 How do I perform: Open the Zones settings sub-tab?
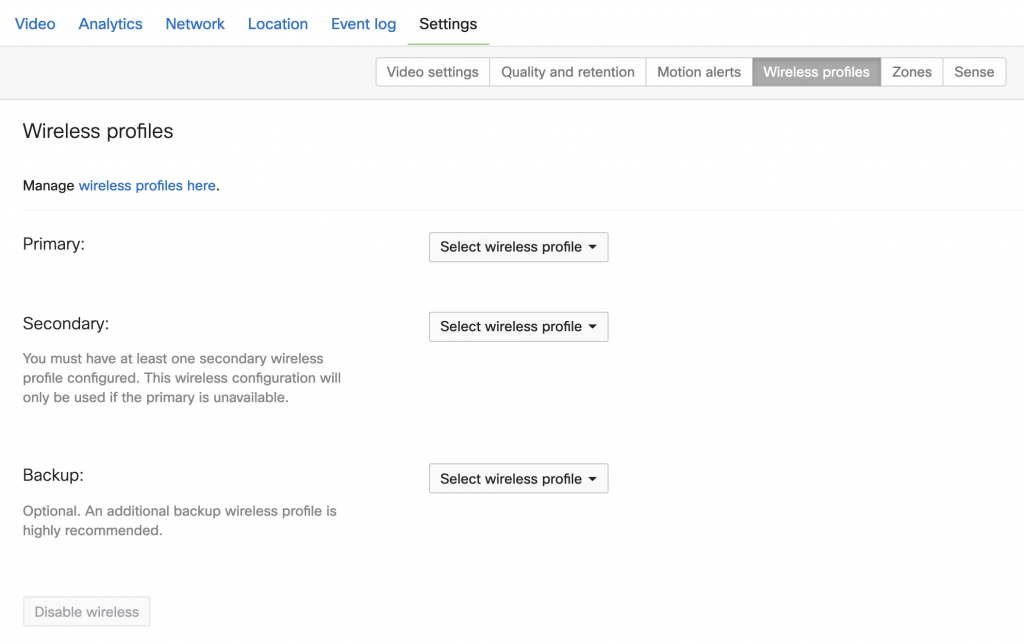911,72
